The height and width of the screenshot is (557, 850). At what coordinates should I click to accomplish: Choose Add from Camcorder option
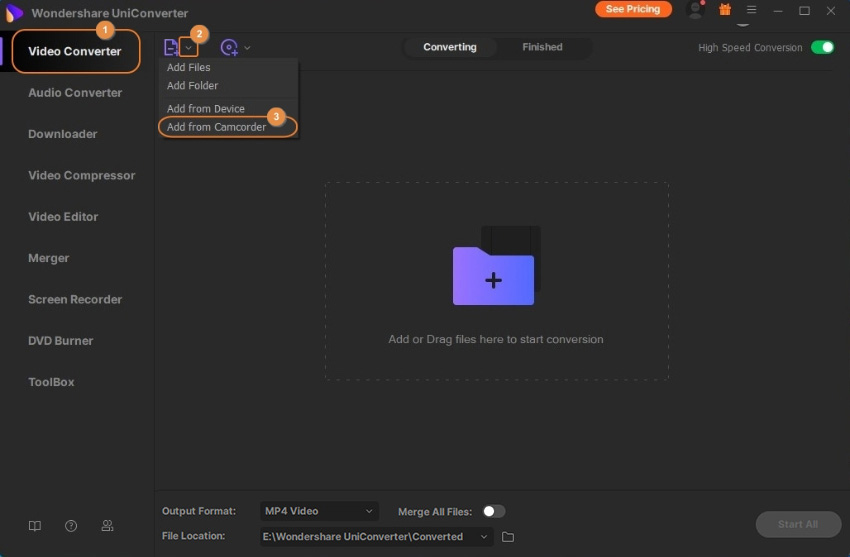click(216, 127)
